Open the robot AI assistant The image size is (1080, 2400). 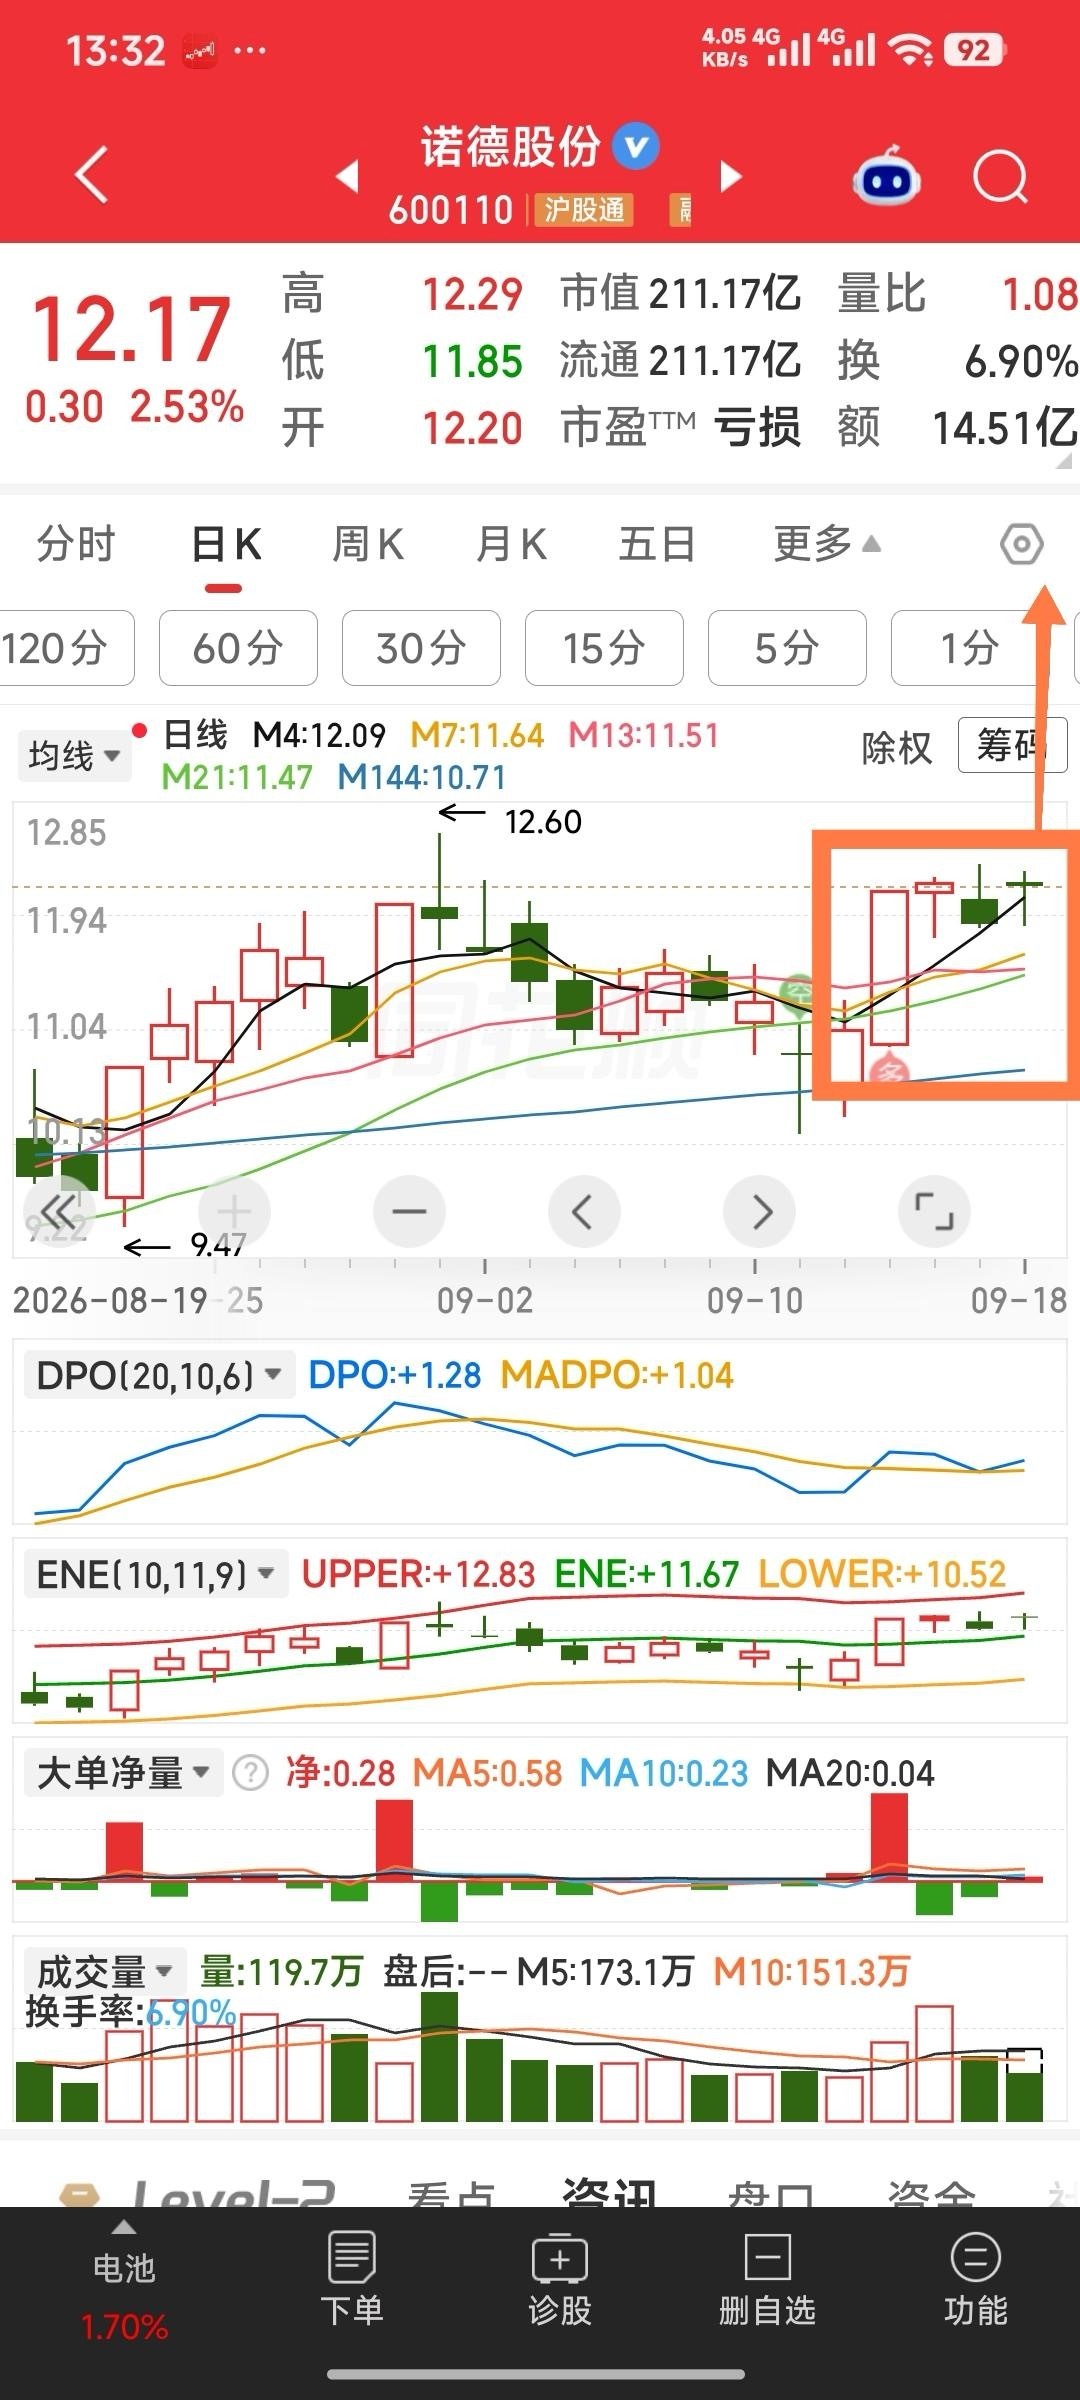coord(887,177)
